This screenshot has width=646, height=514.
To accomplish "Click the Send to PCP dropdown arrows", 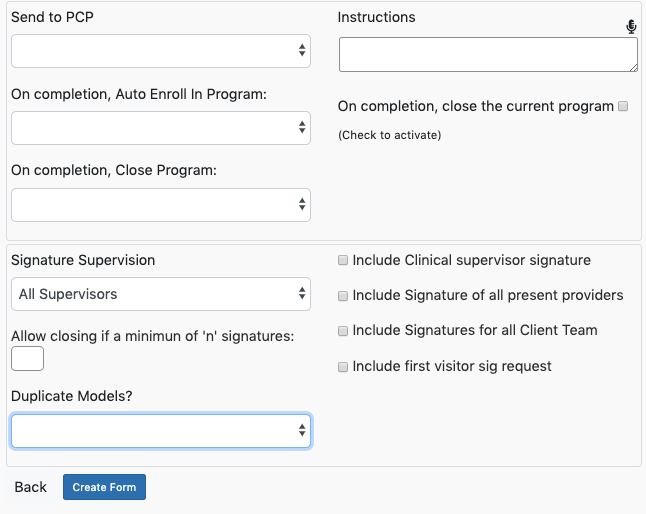I will (302, 50).
